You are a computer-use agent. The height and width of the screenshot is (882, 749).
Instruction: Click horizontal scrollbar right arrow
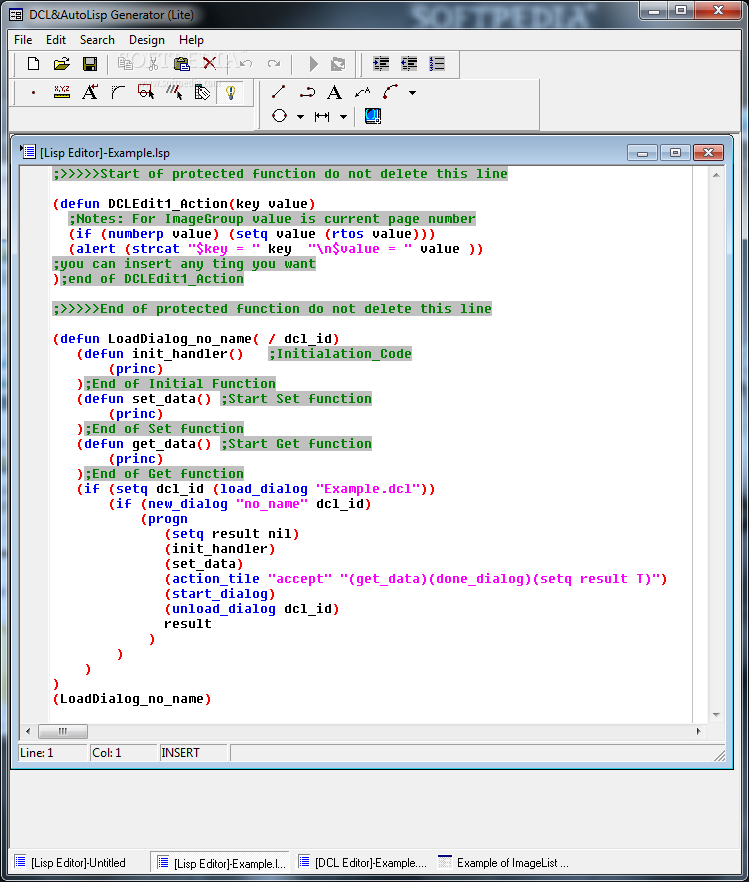(x=698, y=731)
